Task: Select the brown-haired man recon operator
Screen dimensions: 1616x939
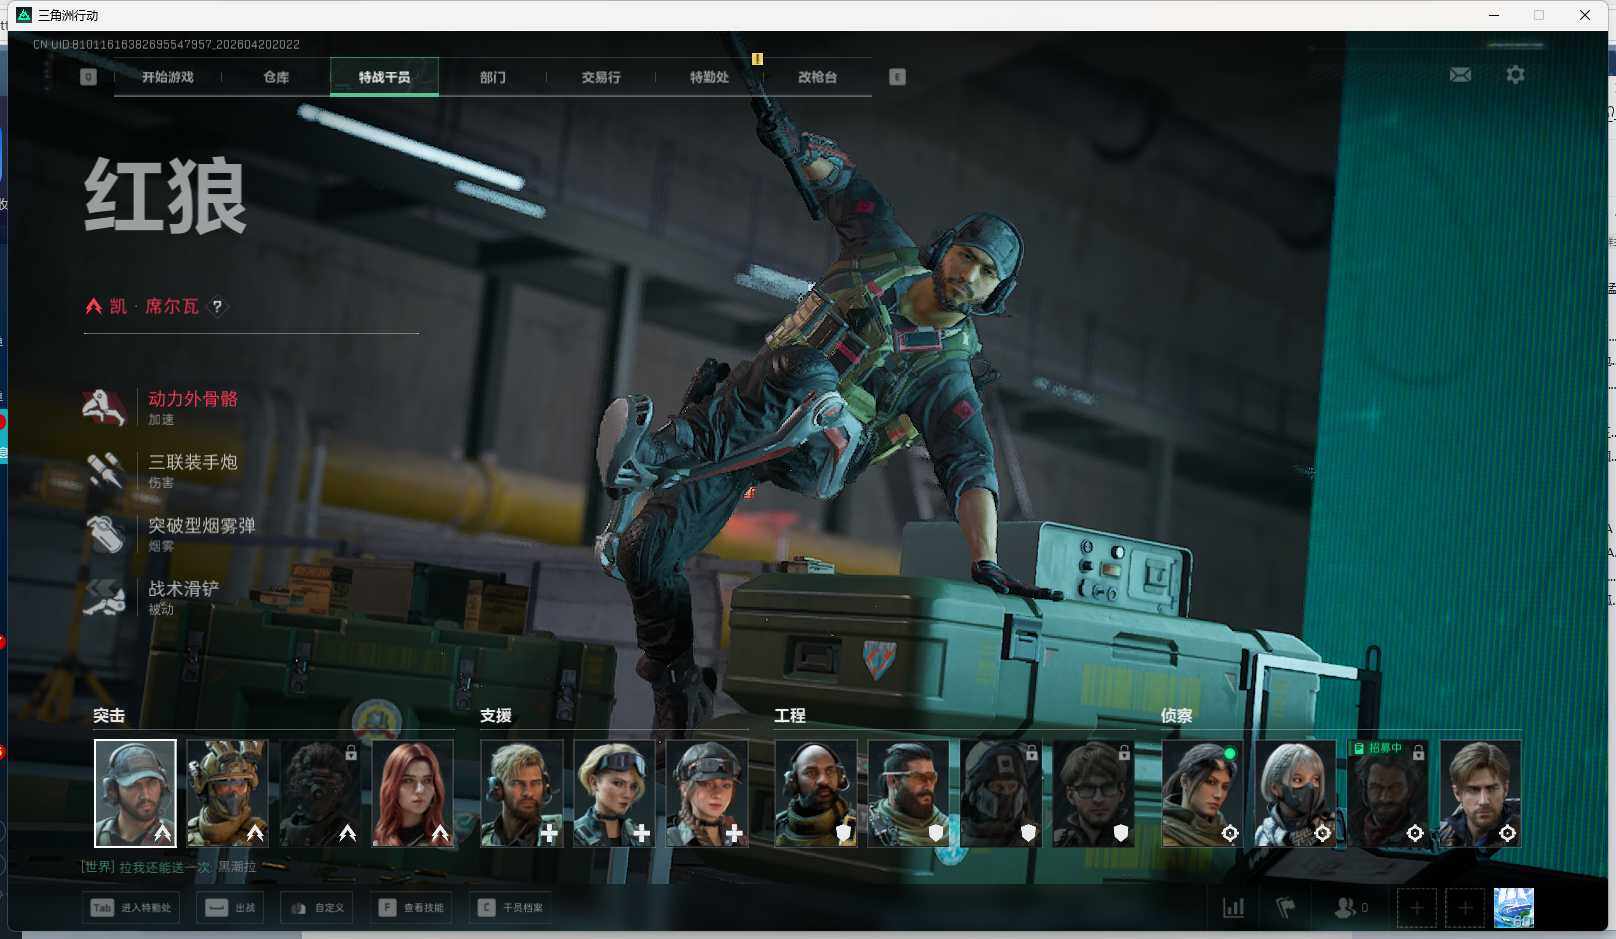Action: click(1481, 793)
